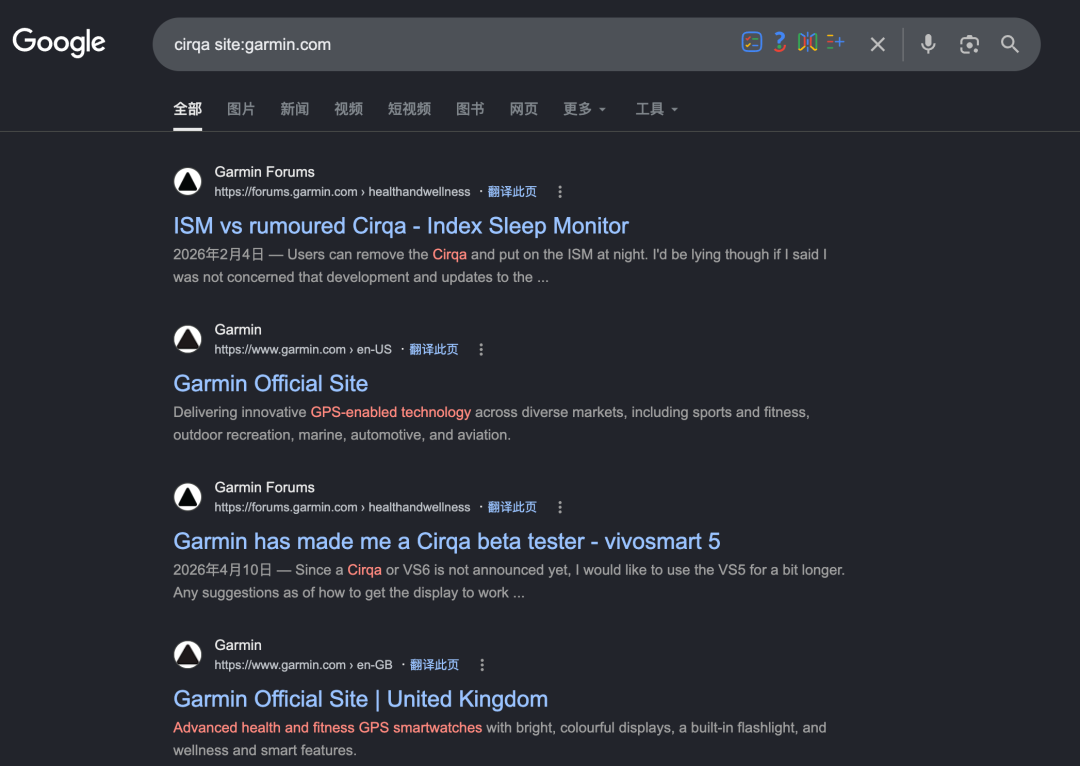Click the 'Garmin' name above the en-GB result

238,645
